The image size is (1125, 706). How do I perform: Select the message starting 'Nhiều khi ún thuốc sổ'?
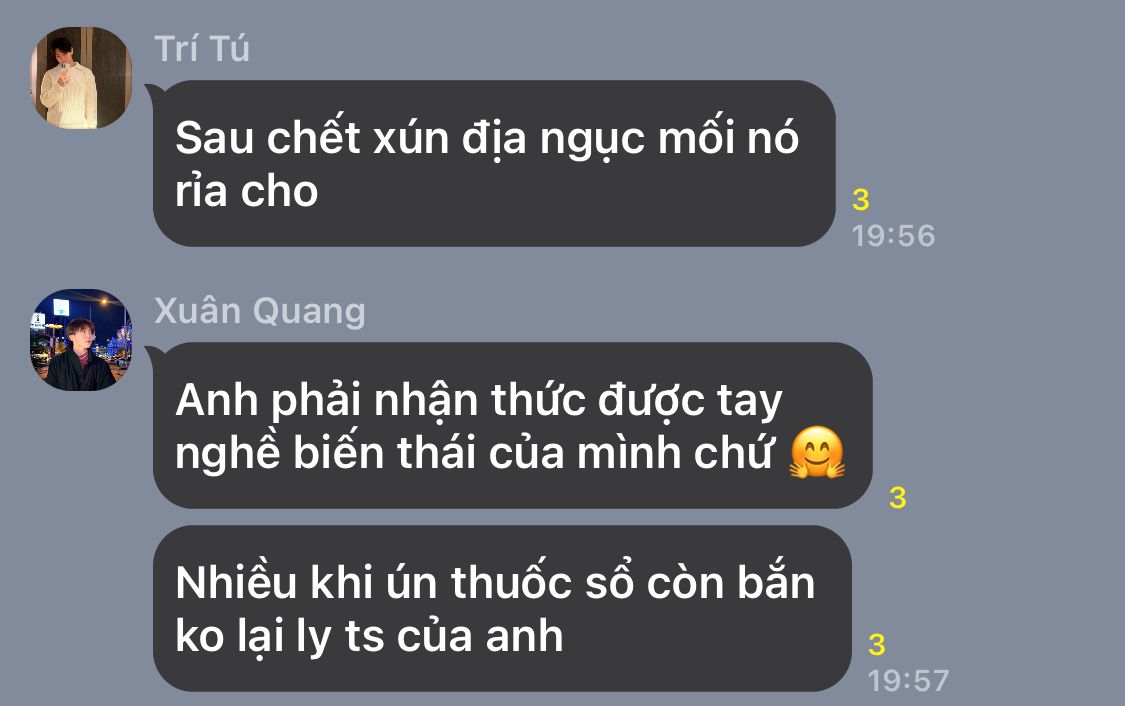coord(502,608)
